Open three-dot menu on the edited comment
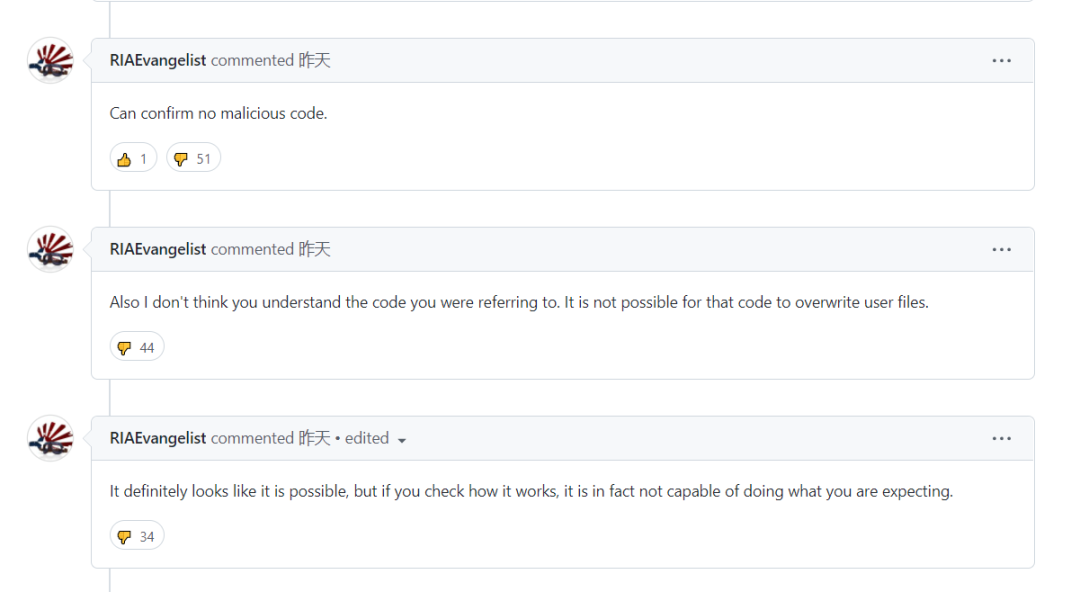Viewport: 1080px width, 592px height. (x=1001, y=439)
